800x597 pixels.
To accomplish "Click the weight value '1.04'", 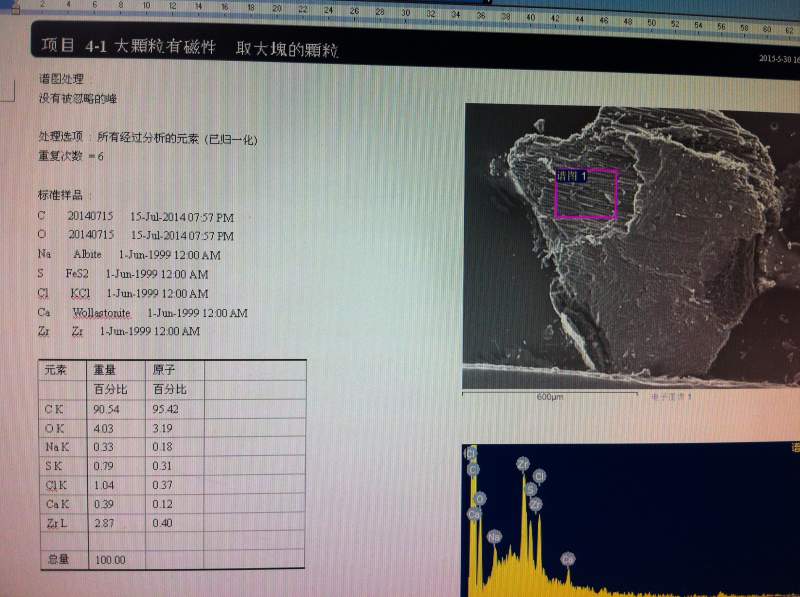I will pyautogui.click(x=104, y=485).
